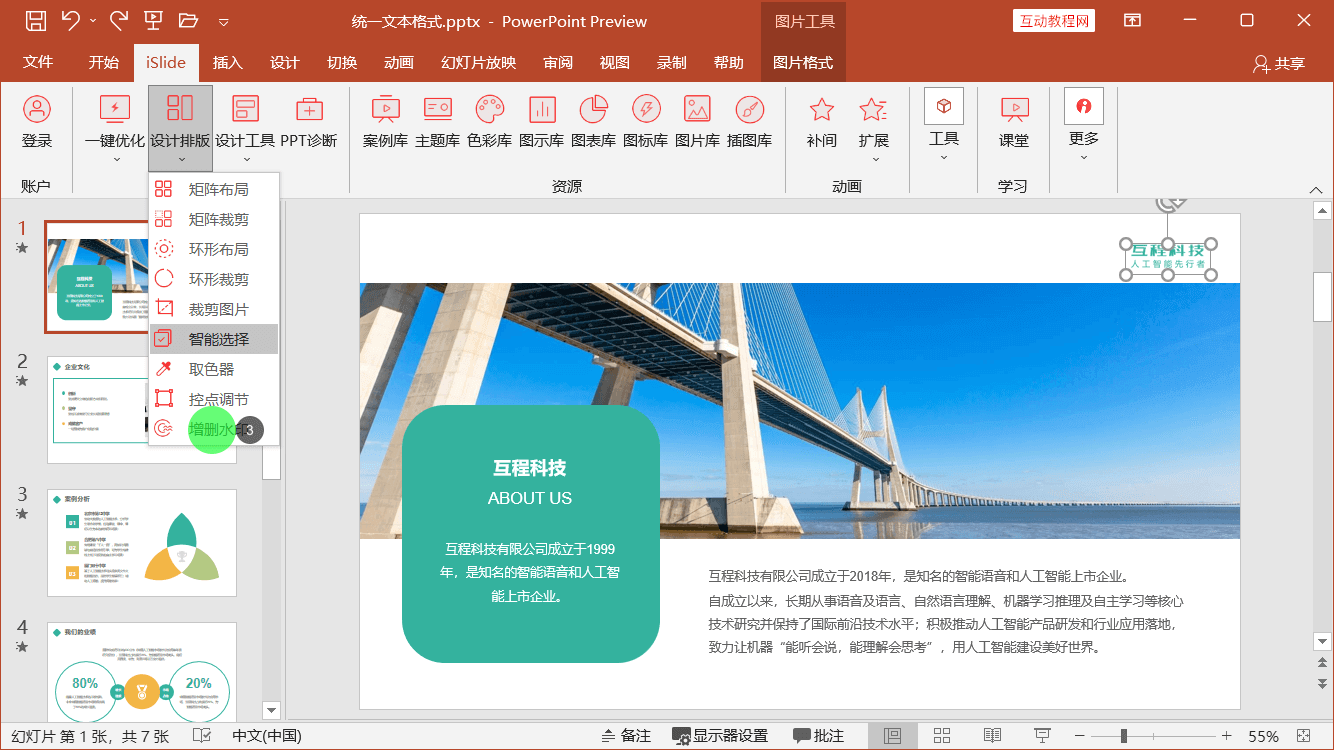Open the 一键优化 dropdown
The image size is (1334, 750).
pos(115,127)
